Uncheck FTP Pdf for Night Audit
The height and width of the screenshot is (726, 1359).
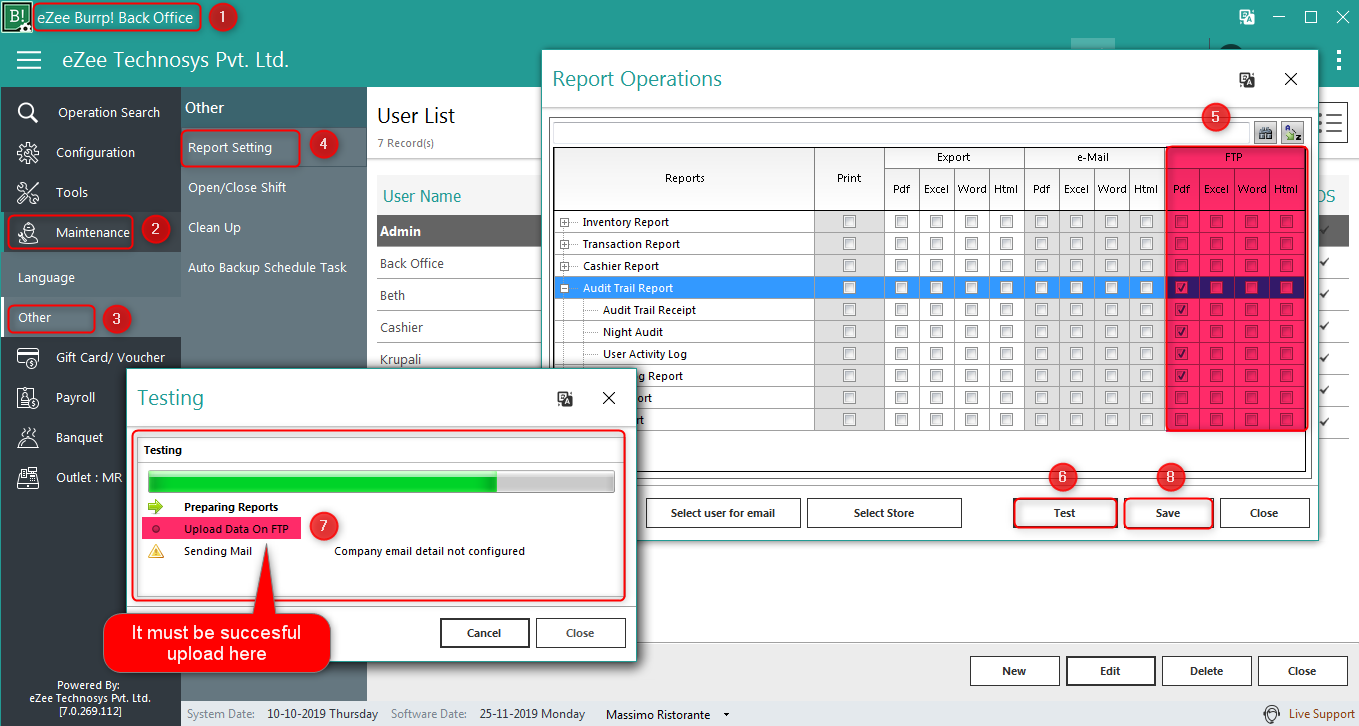1181,332
